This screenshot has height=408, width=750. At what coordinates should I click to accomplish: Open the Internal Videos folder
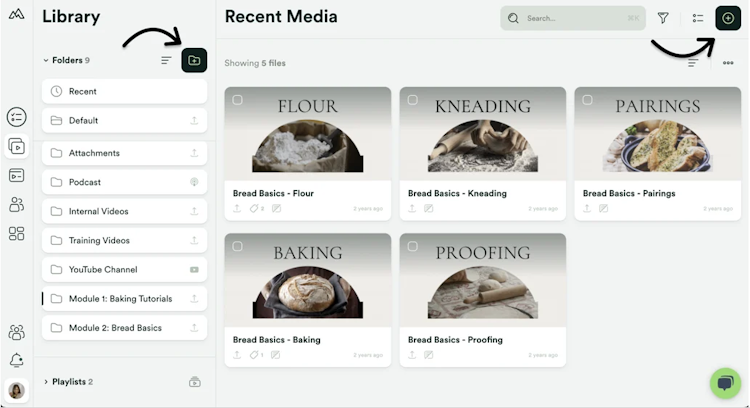(x=124, y=211)
